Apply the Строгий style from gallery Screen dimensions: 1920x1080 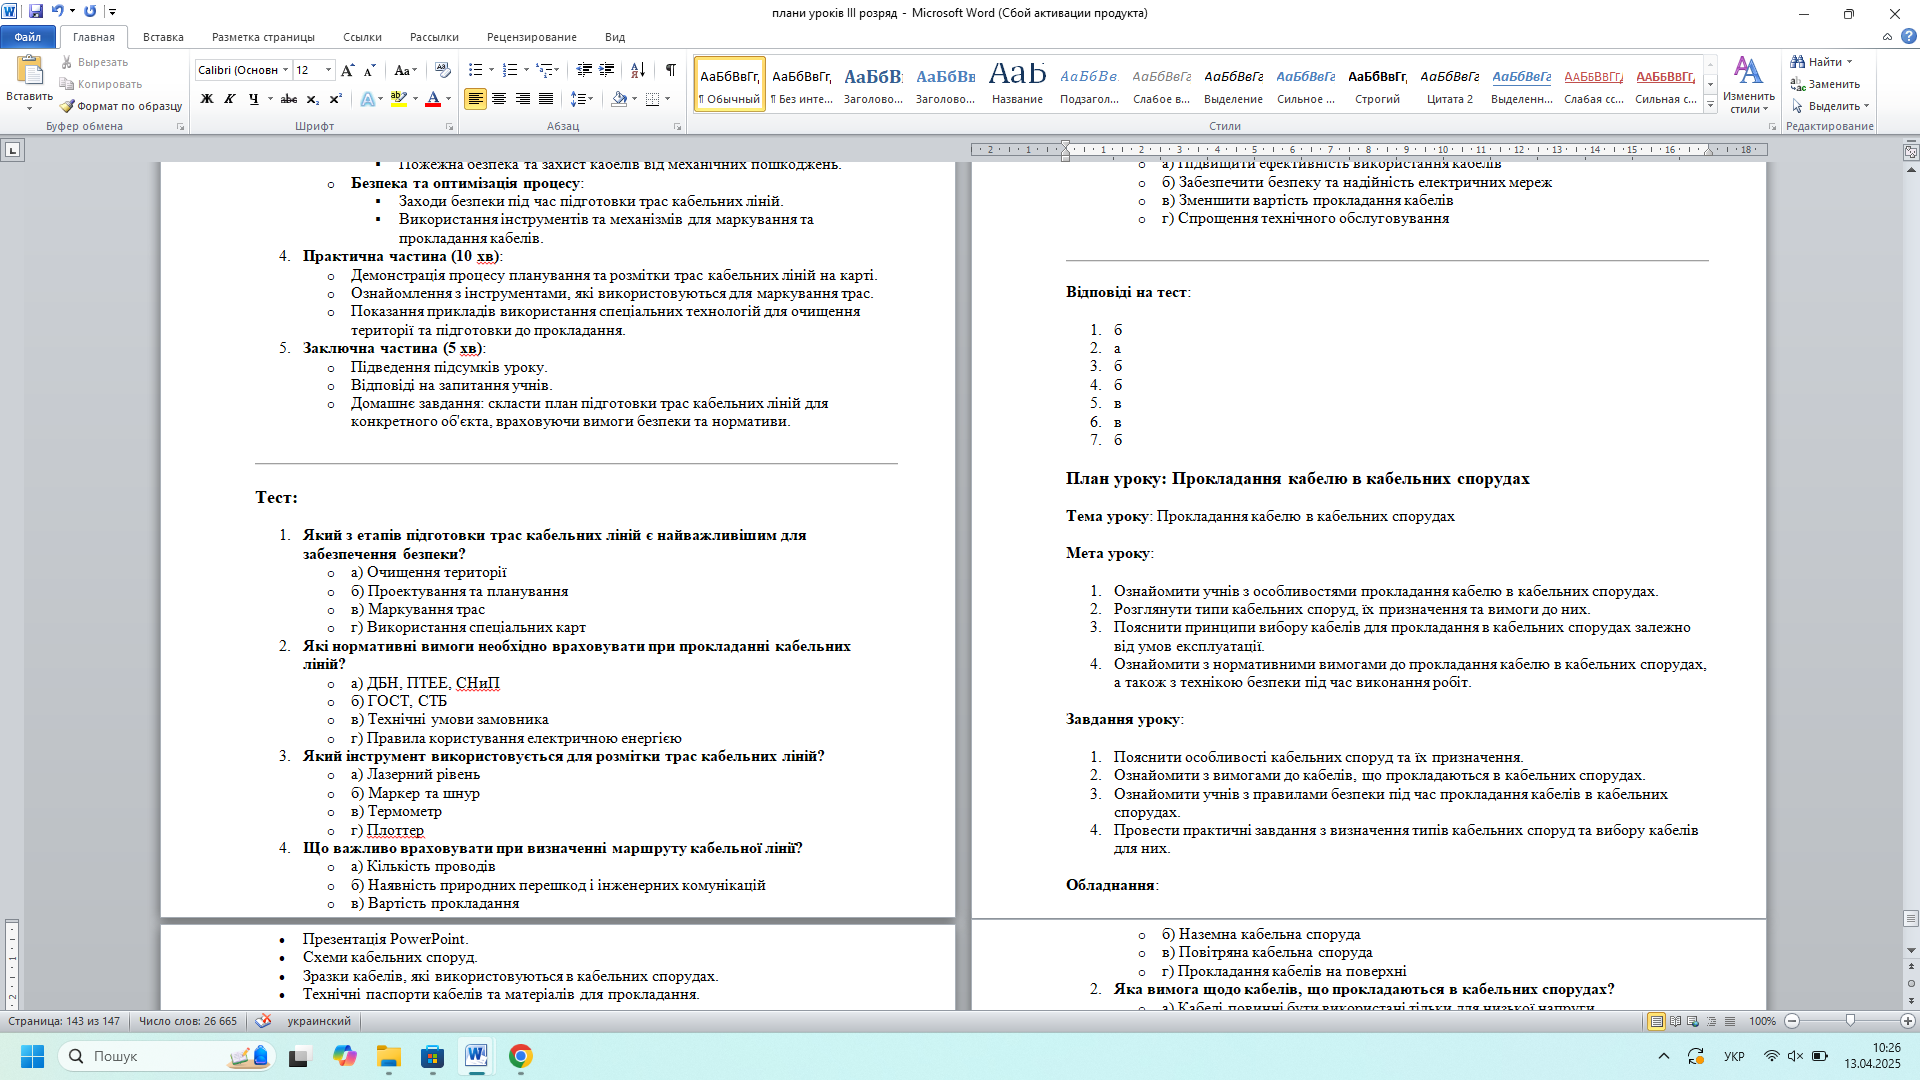1377,85
